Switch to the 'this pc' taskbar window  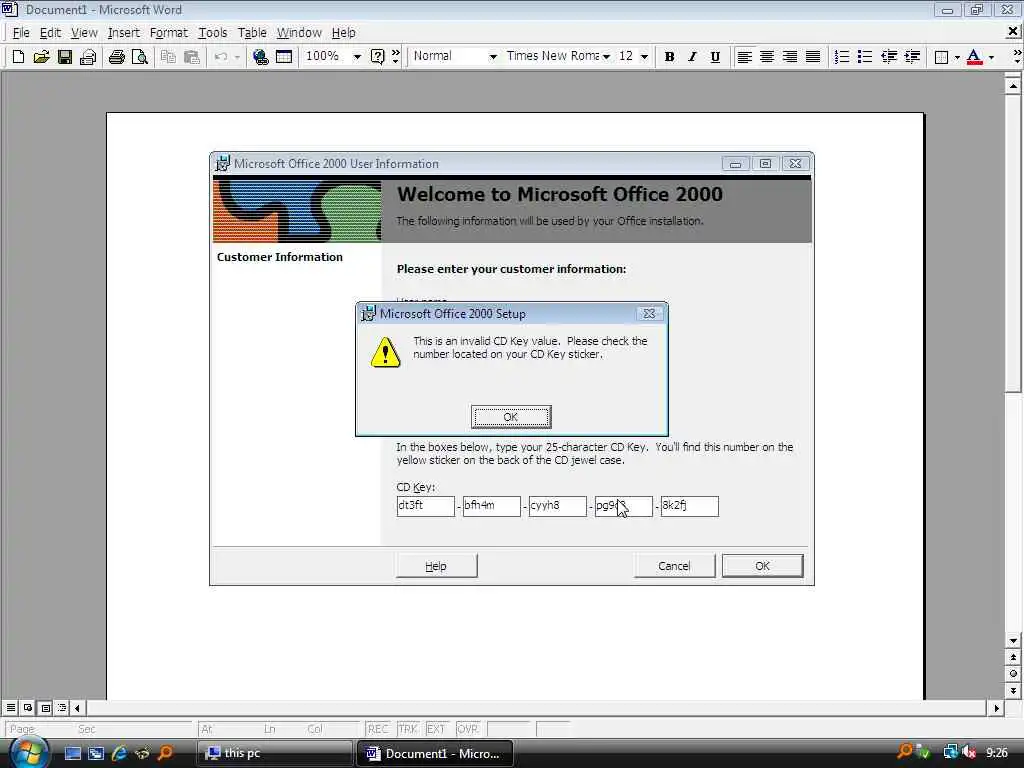coord(275,753)
